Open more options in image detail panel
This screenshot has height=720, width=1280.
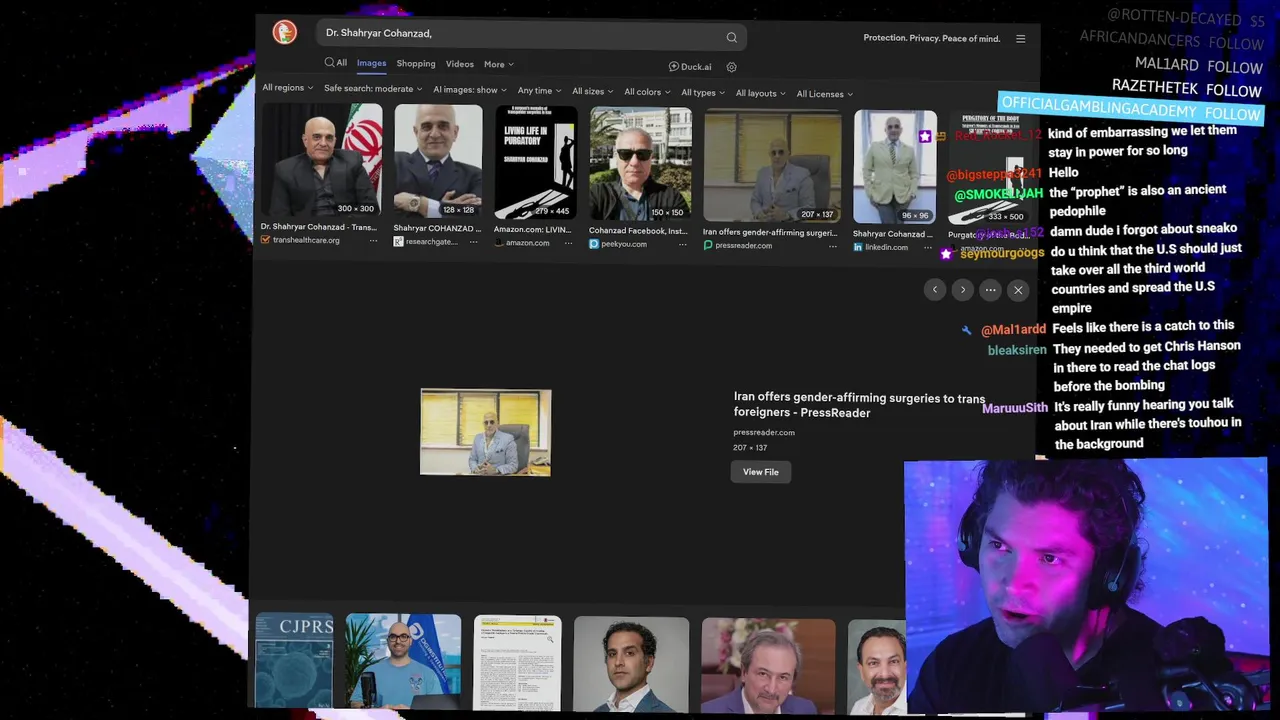coord(990,290)
